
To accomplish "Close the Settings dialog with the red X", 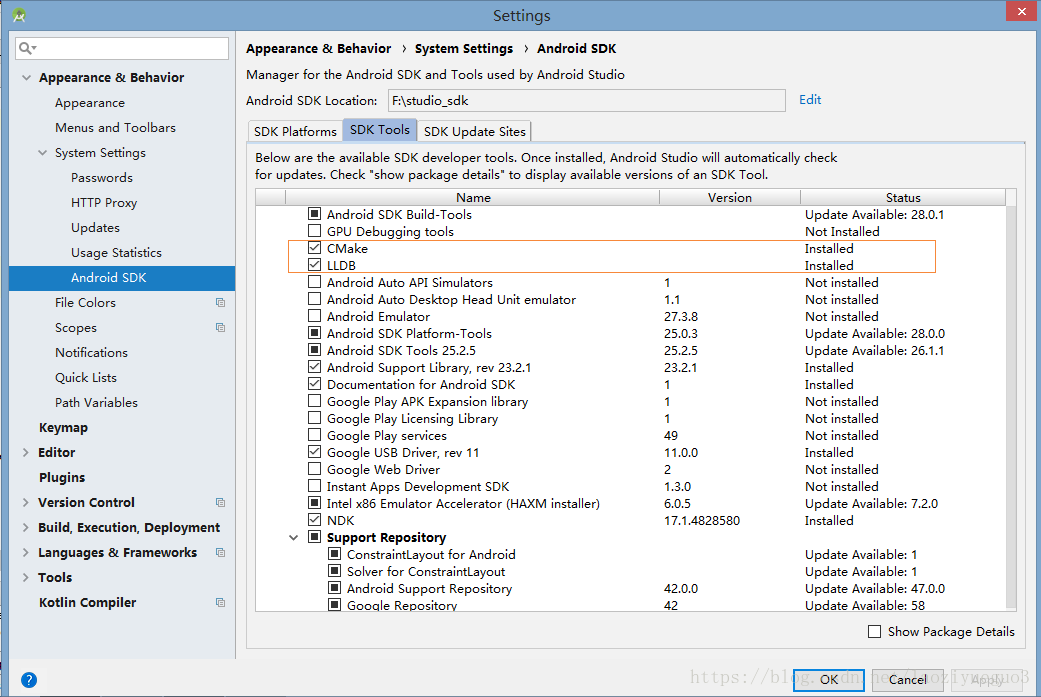I will pos(1021,11).
